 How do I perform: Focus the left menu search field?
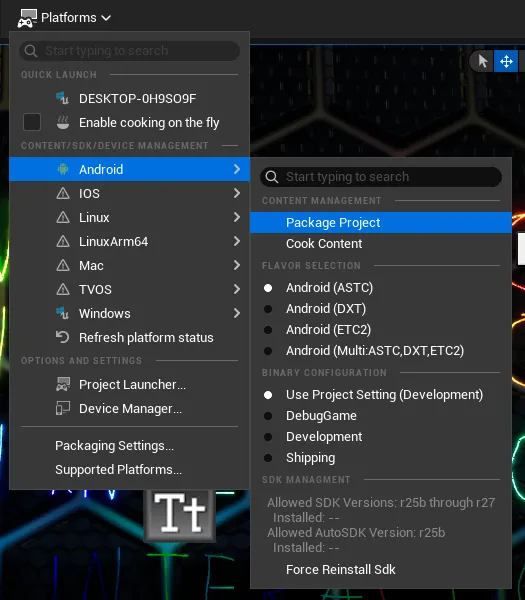point(129,51)
